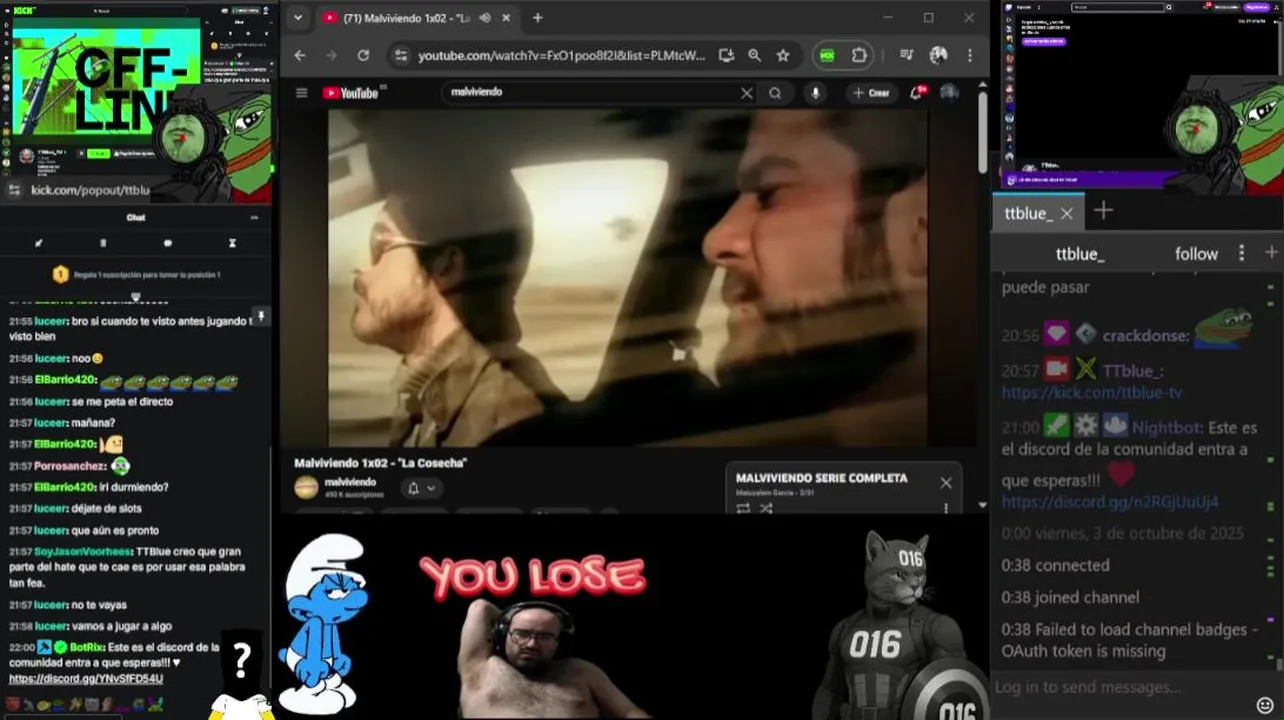Viewport: 1284px width, 720px height.
Task: Open YouTube account avatar menu
Action: pyautogui.click(x=949, y=93)
